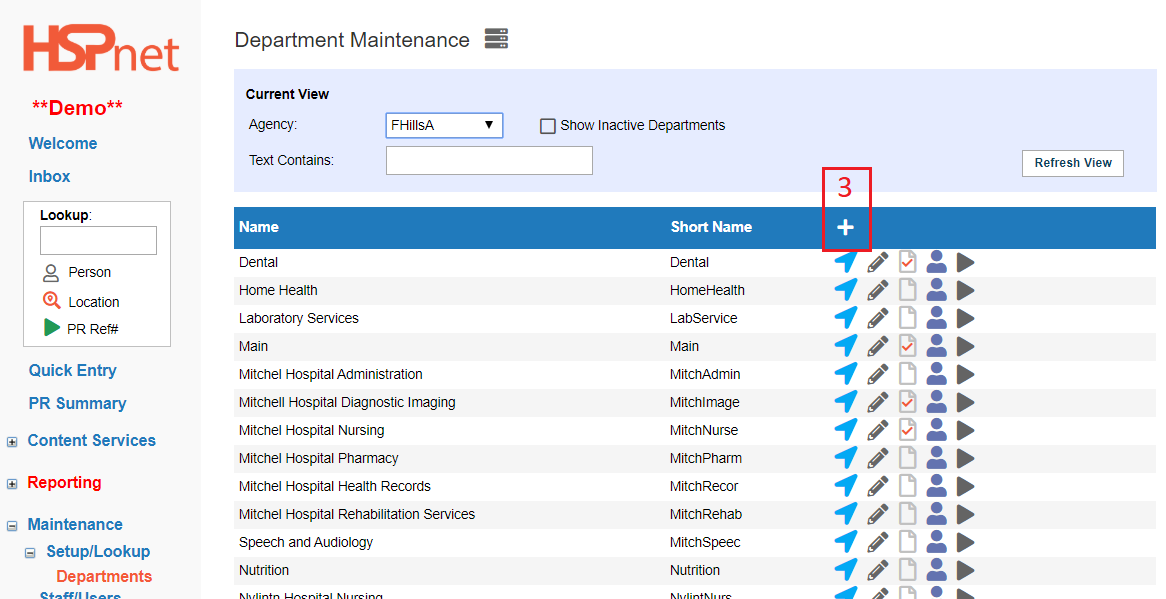Focus the Text Contains input field
The image size is (1166, 599).
(489, 161)
